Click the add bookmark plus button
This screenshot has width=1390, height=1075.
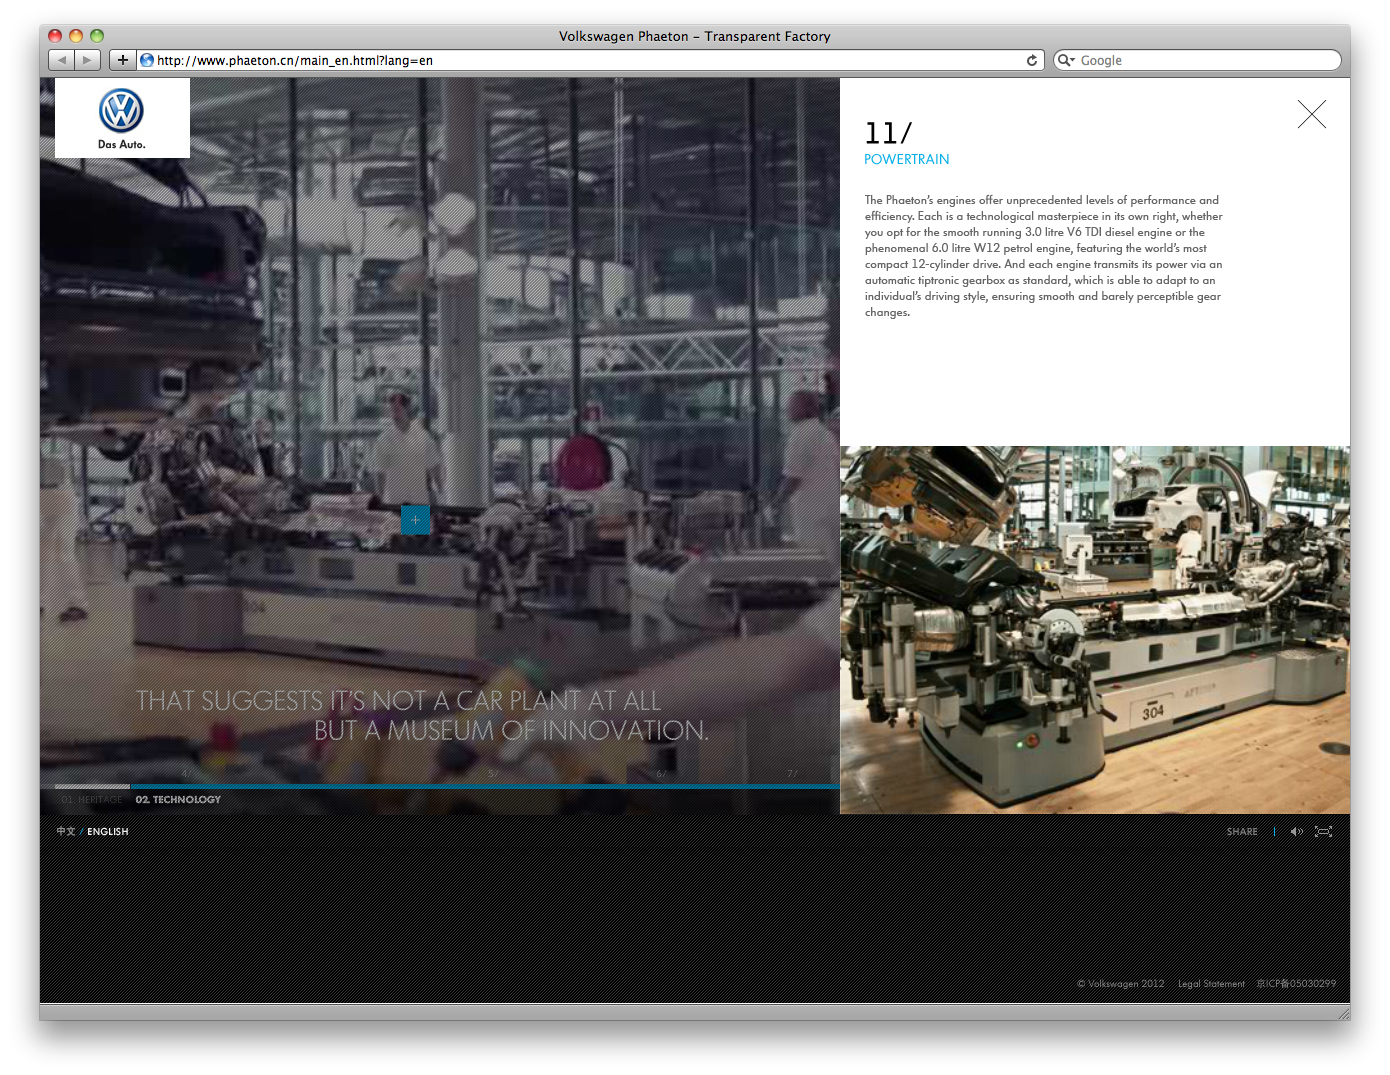click(122, 60)
